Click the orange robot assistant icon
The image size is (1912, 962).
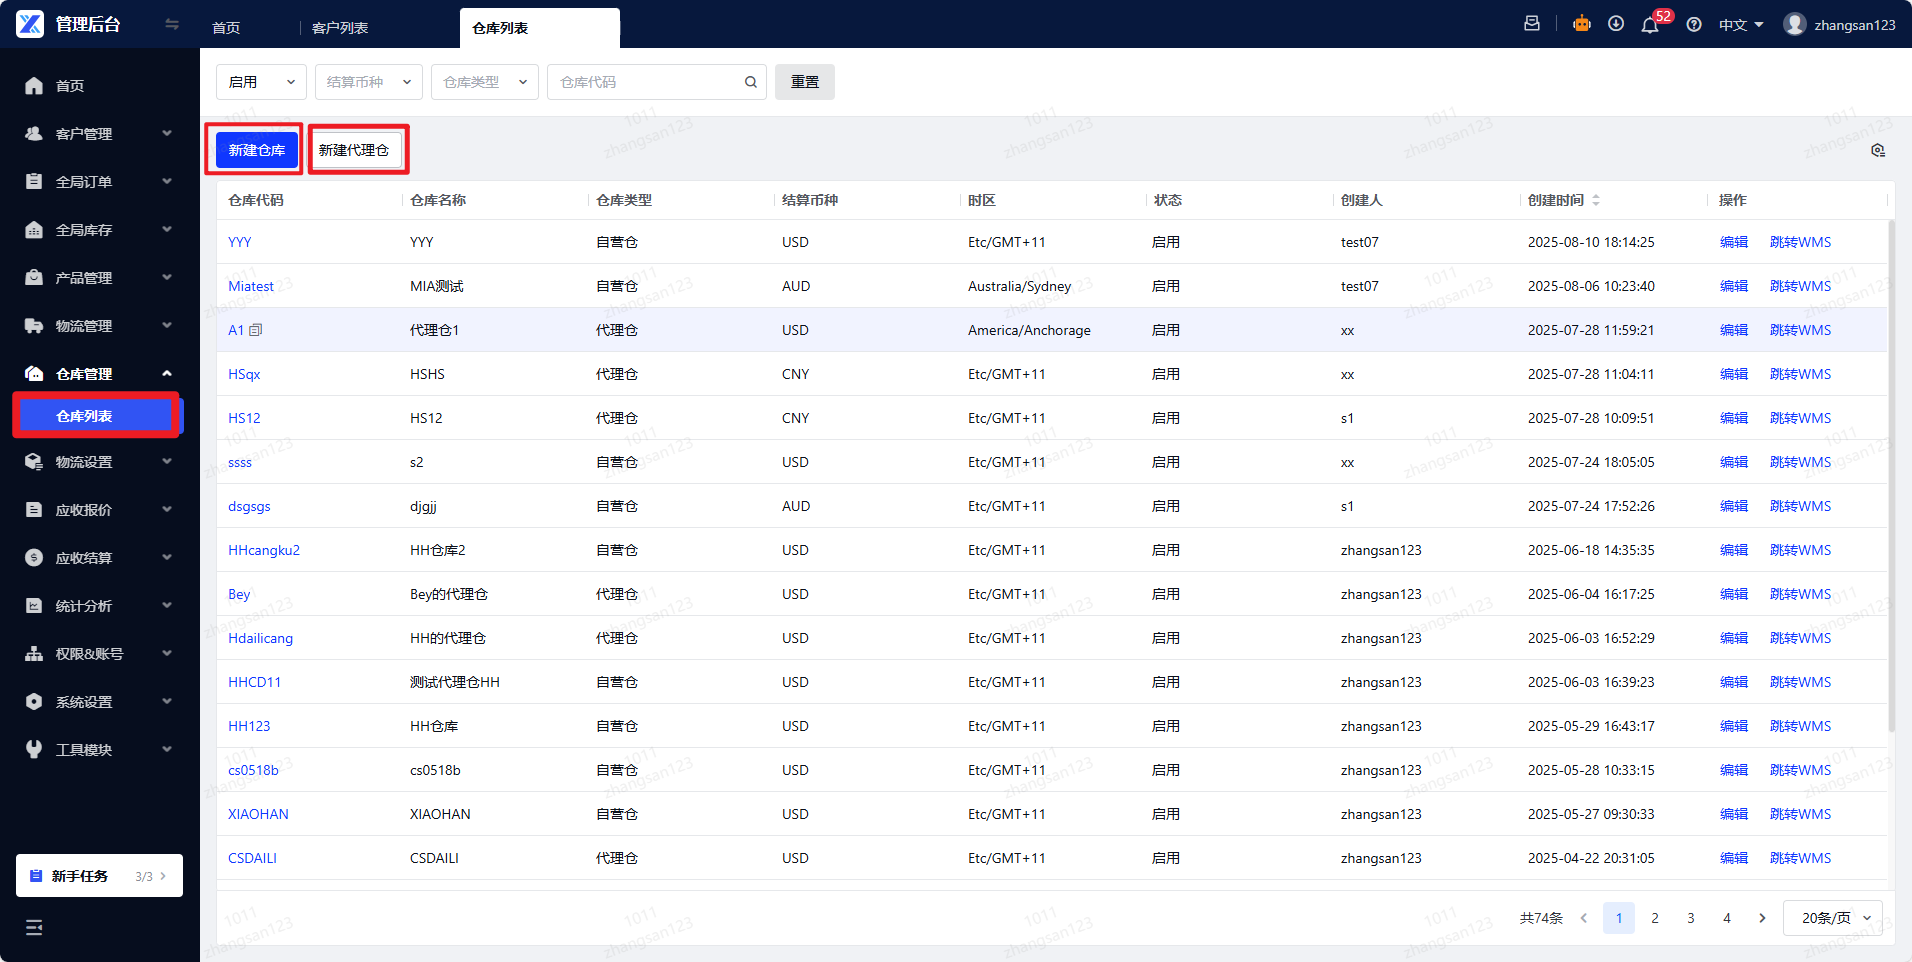tap(1582, 24)
